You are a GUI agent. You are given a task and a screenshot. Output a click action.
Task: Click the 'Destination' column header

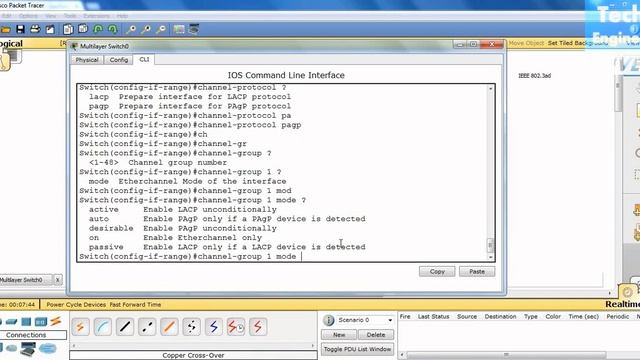(x=500, y=316)
